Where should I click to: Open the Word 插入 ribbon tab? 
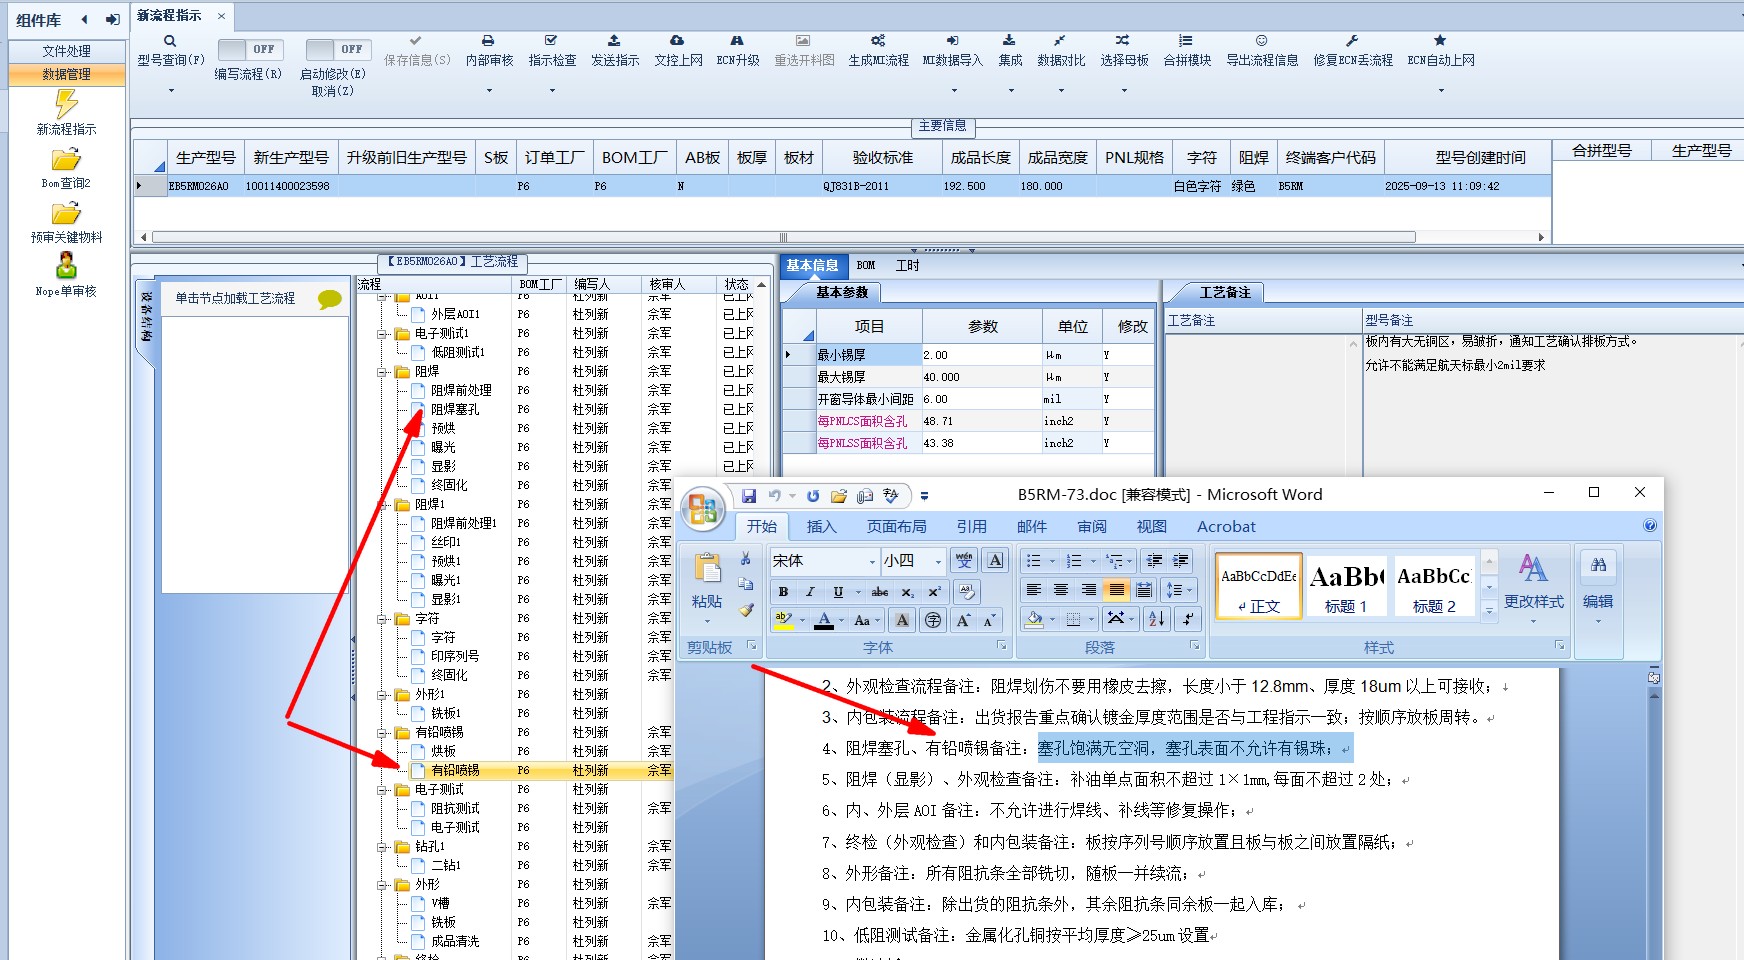pos(821,526)
